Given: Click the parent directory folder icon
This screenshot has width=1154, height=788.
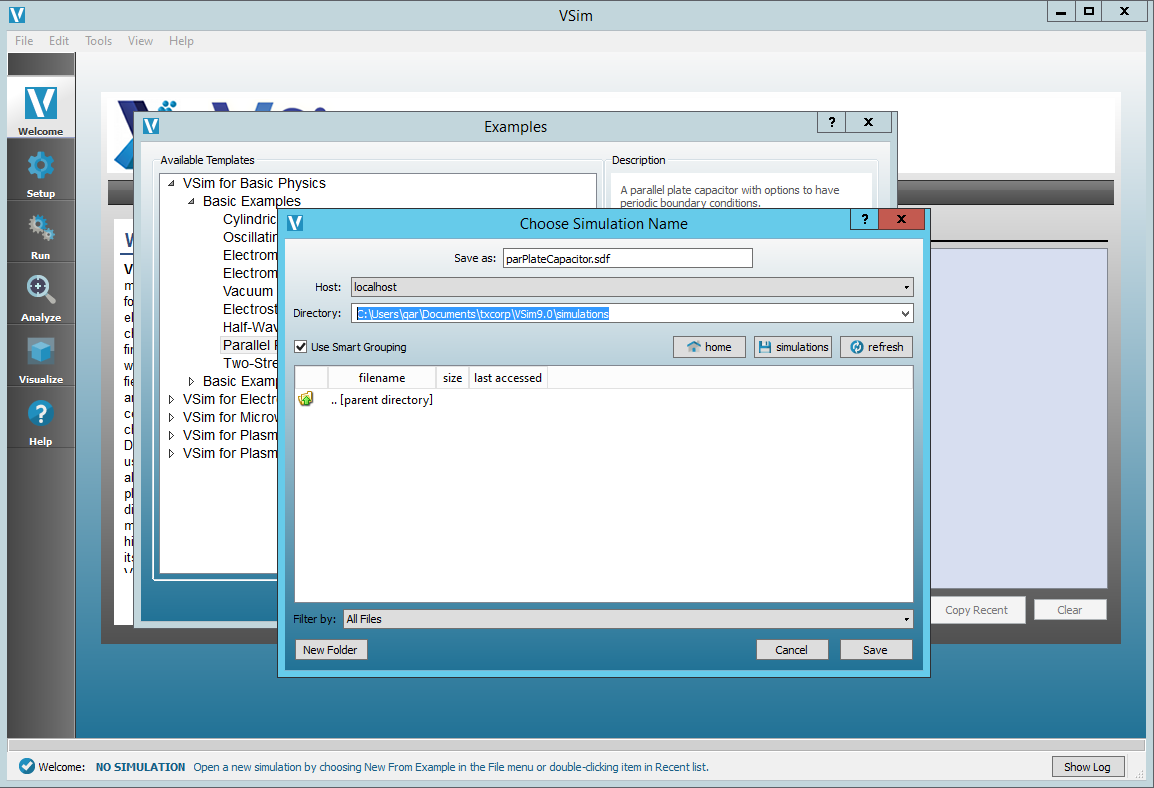Looking at the screenshot, I should (305, 399).
